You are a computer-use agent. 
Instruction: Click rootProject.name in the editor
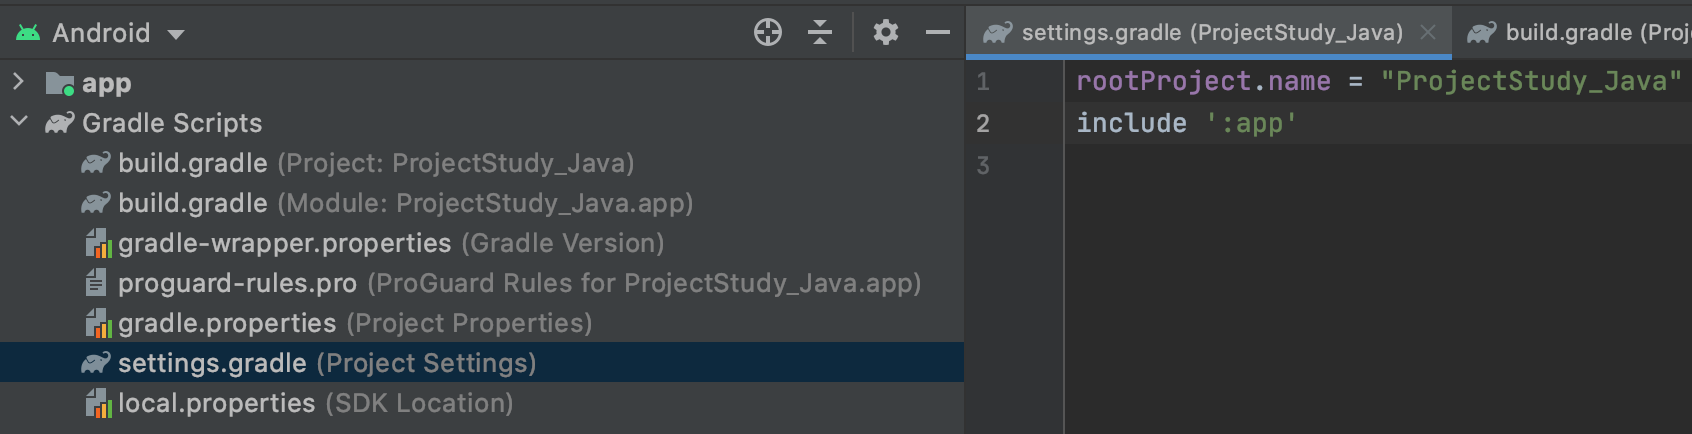pos(1203,81)
